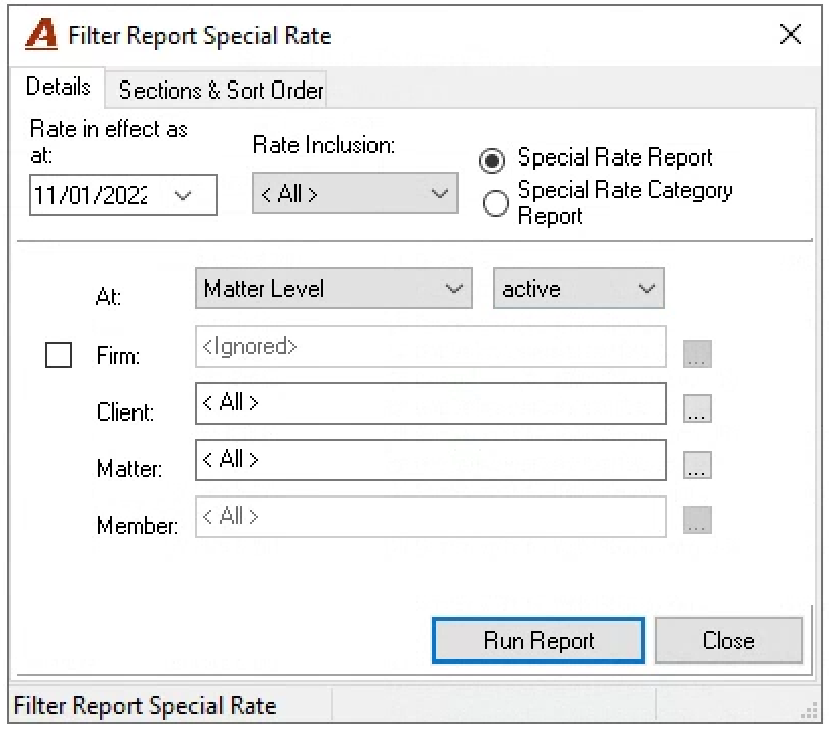
Task: Click the Client field showing < All >
Action: [x=430, y=403]
